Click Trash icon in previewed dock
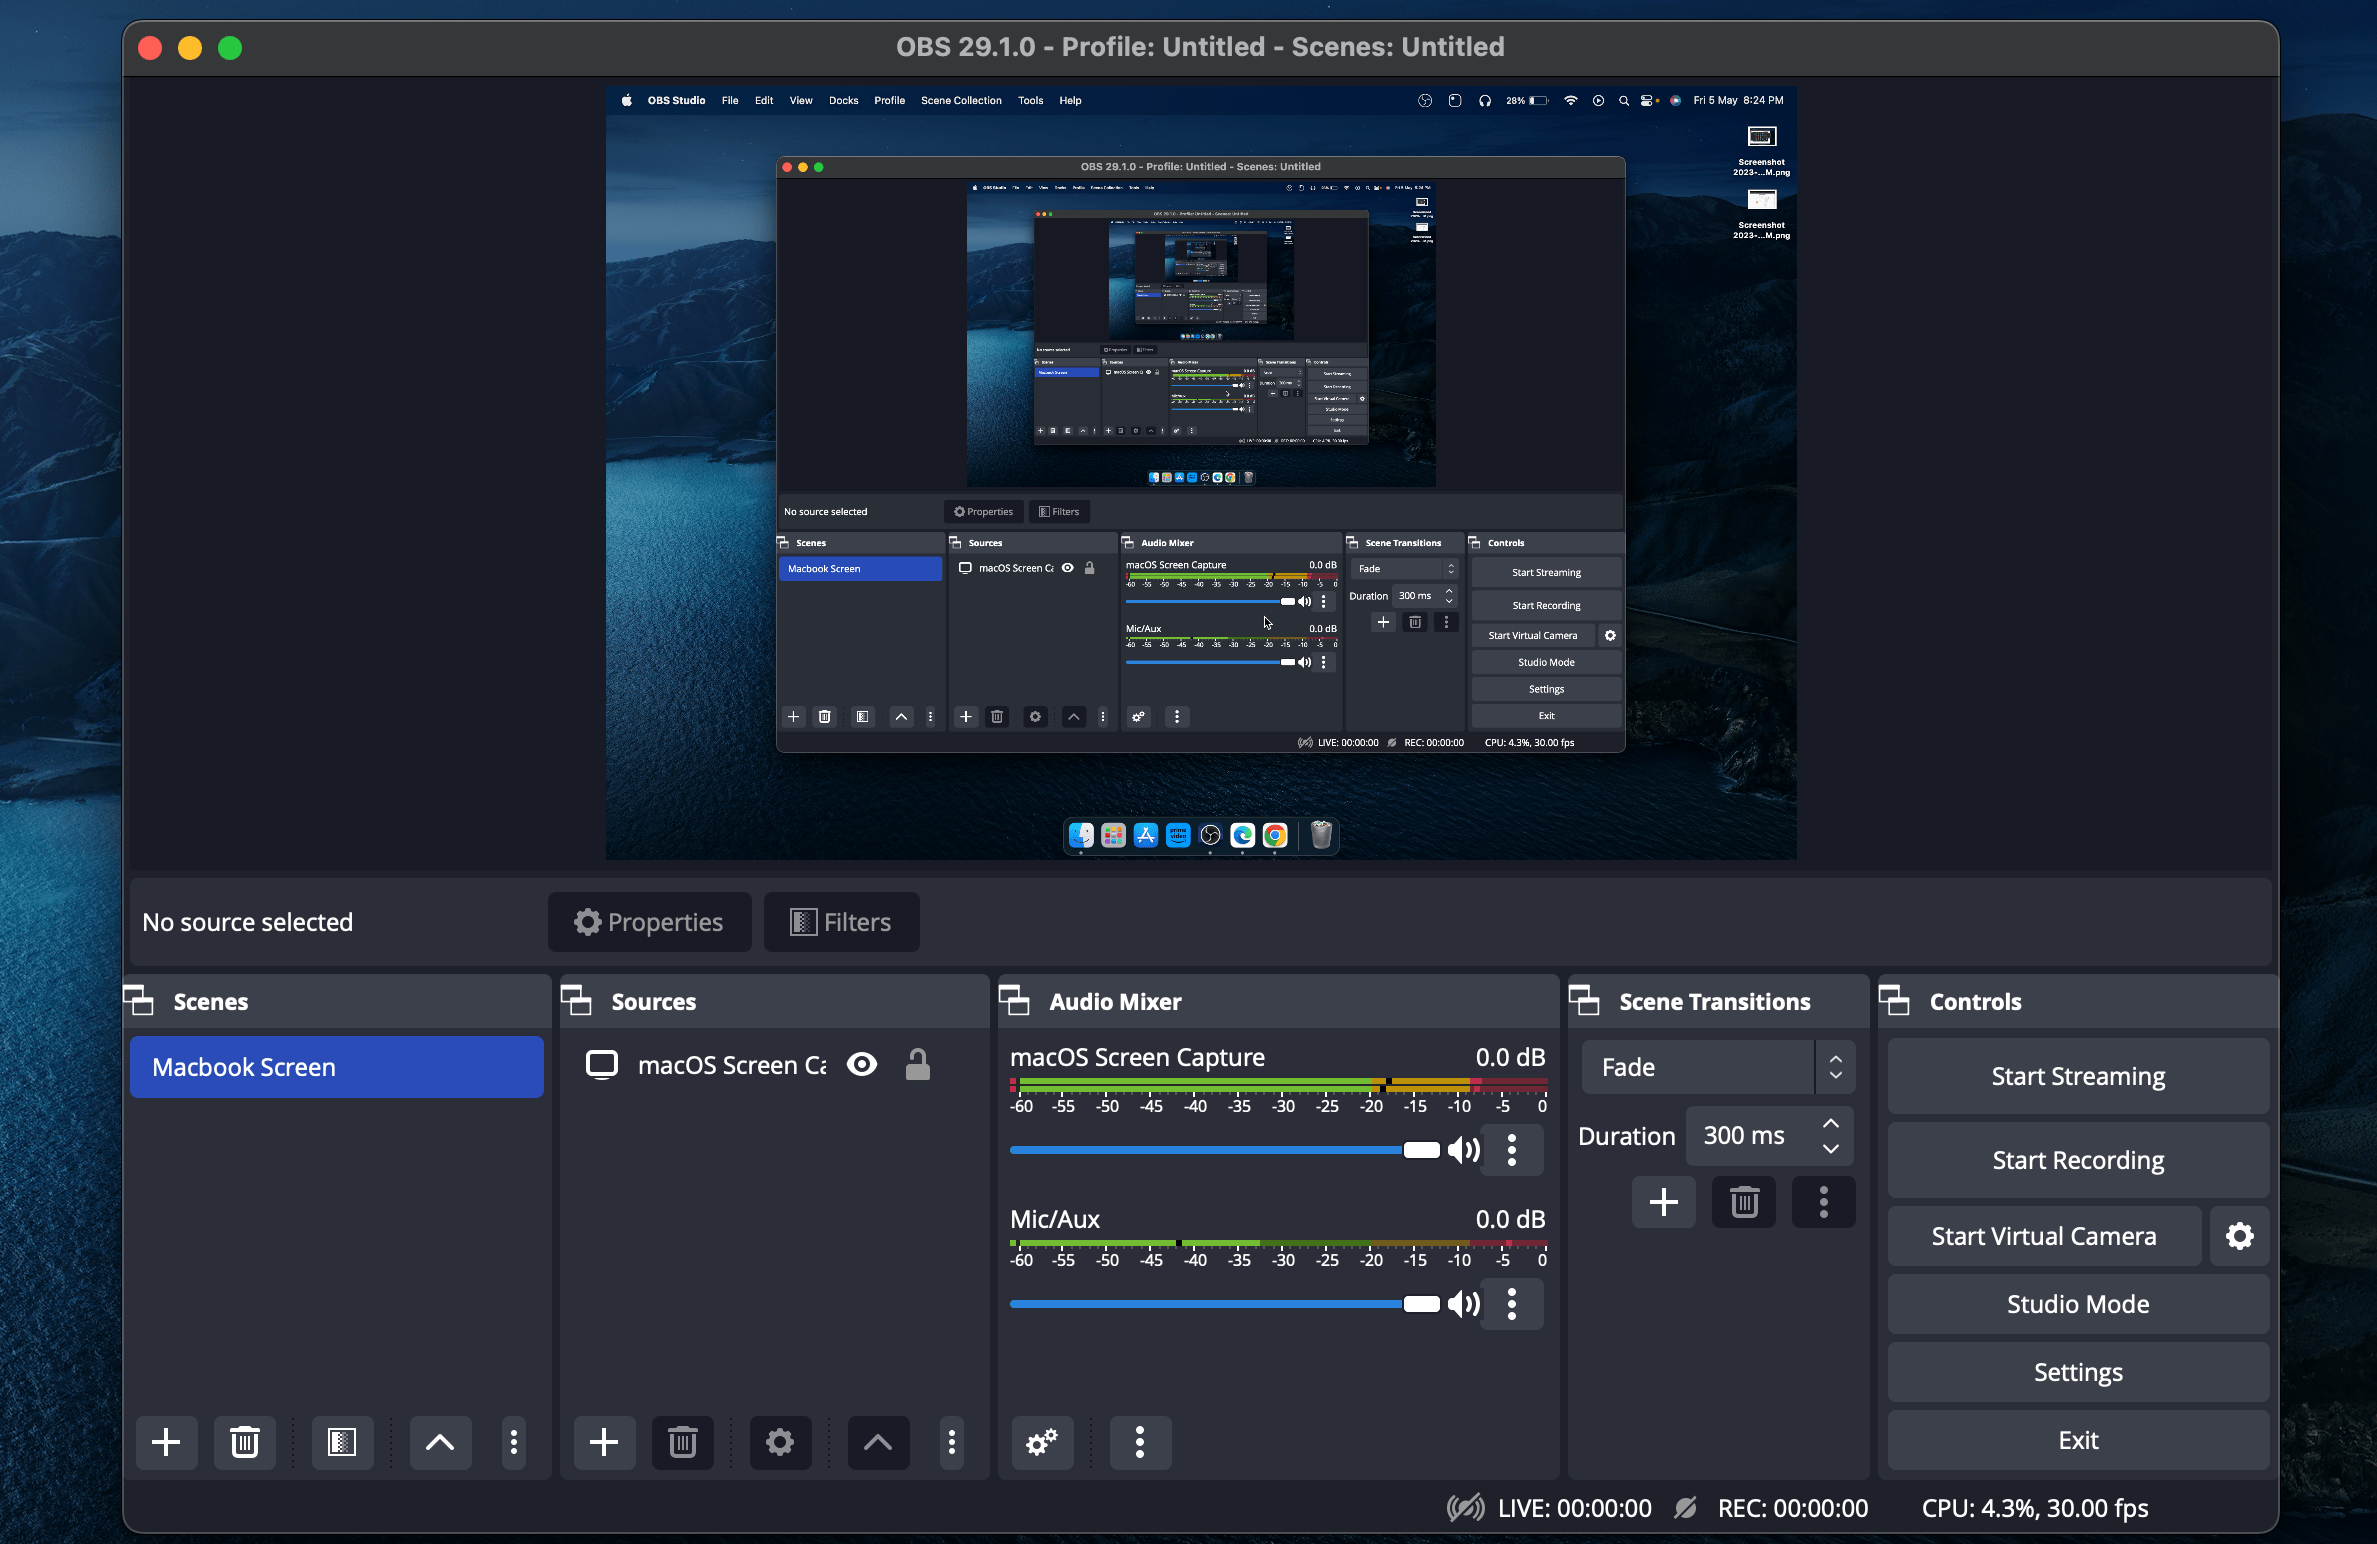 [1321, 835]
